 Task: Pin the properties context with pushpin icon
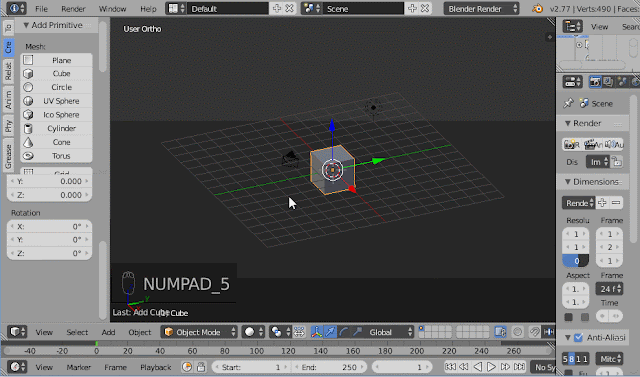point(568,103)
